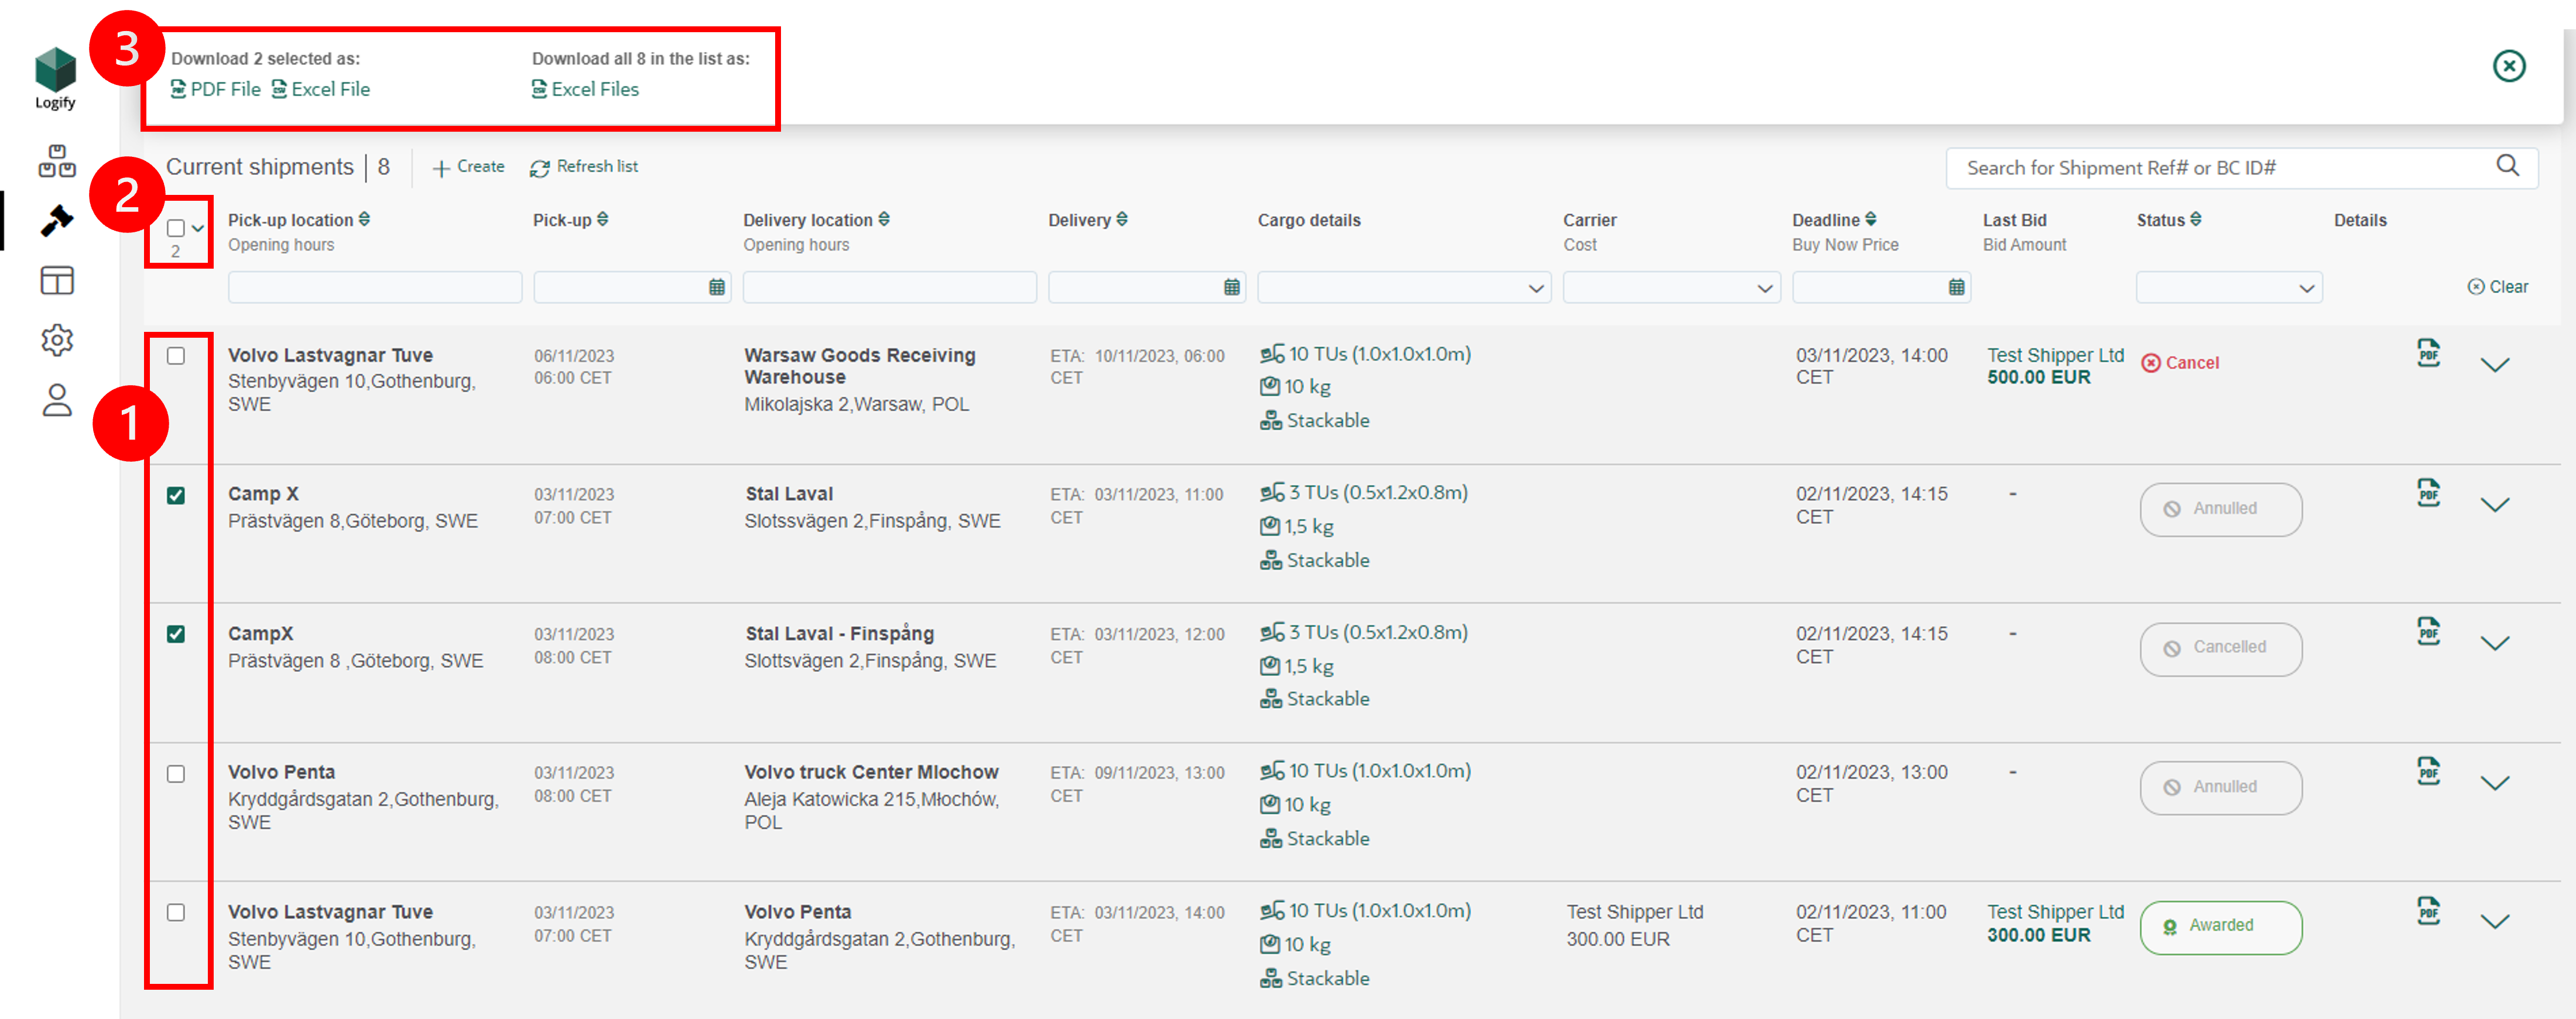Expand details of Volvo truck Center Mlochow shipment

coord(2496,783)
